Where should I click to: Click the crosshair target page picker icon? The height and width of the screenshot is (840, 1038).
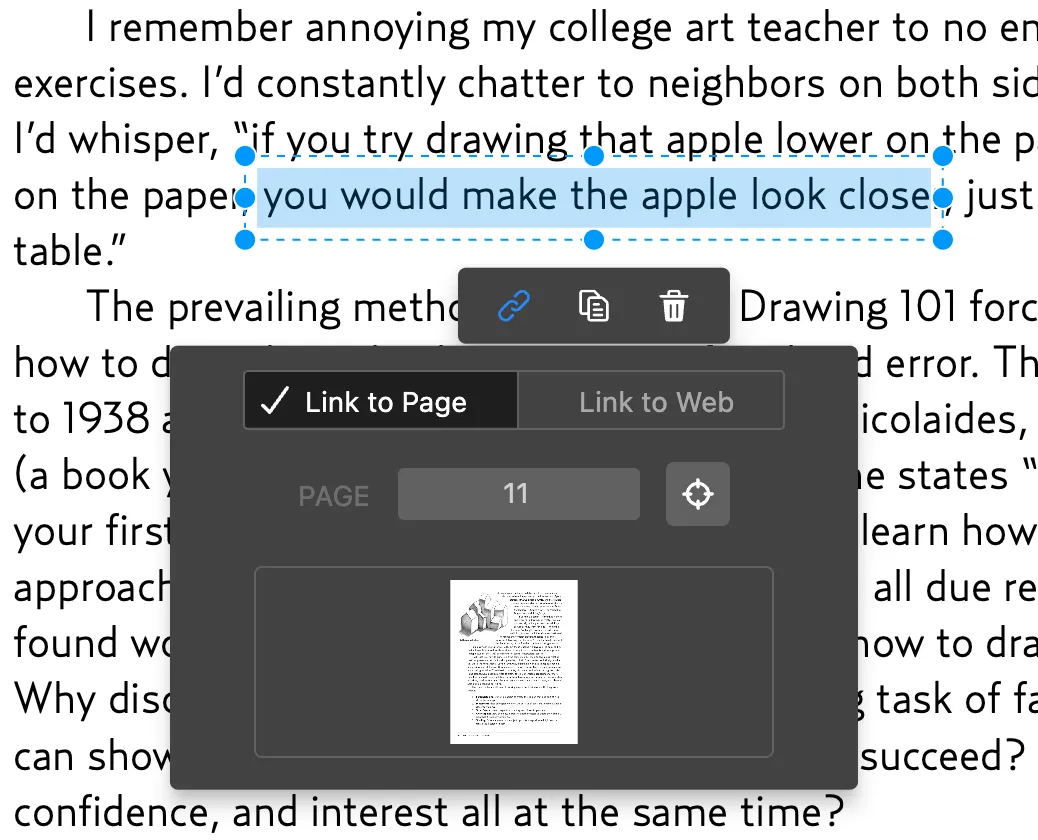(x=698, y=494)
